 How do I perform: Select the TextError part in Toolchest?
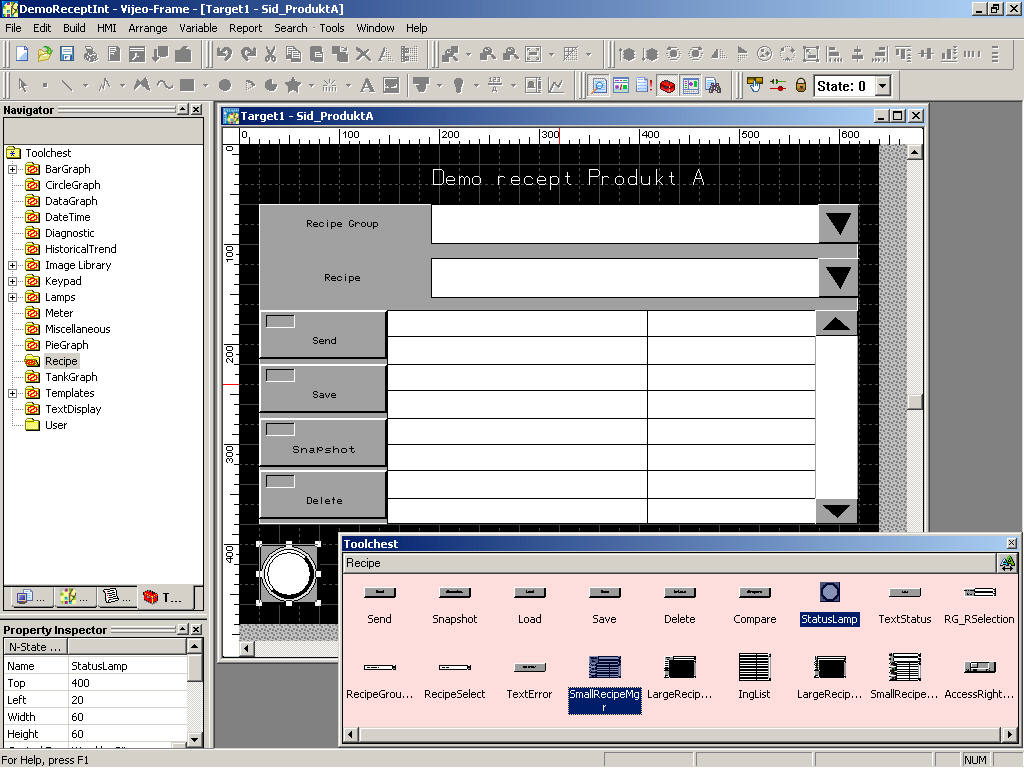tap(530, 678)
